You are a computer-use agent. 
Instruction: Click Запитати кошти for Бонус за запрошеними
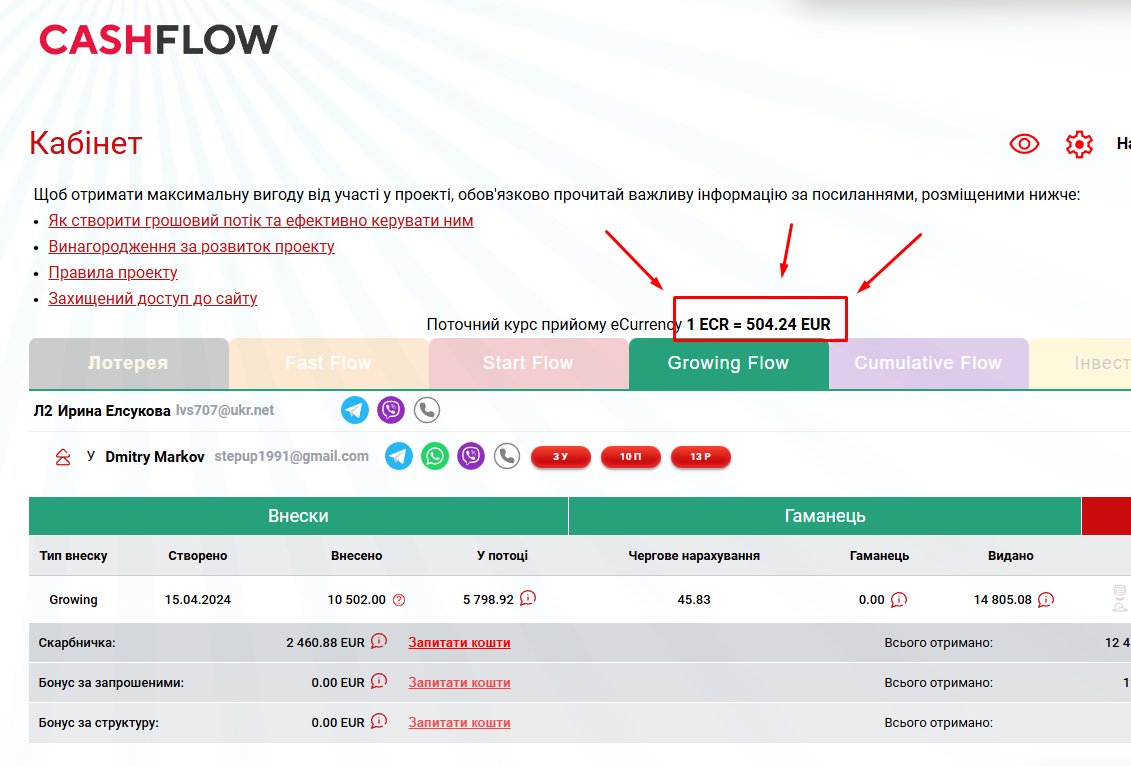[459, 682]
